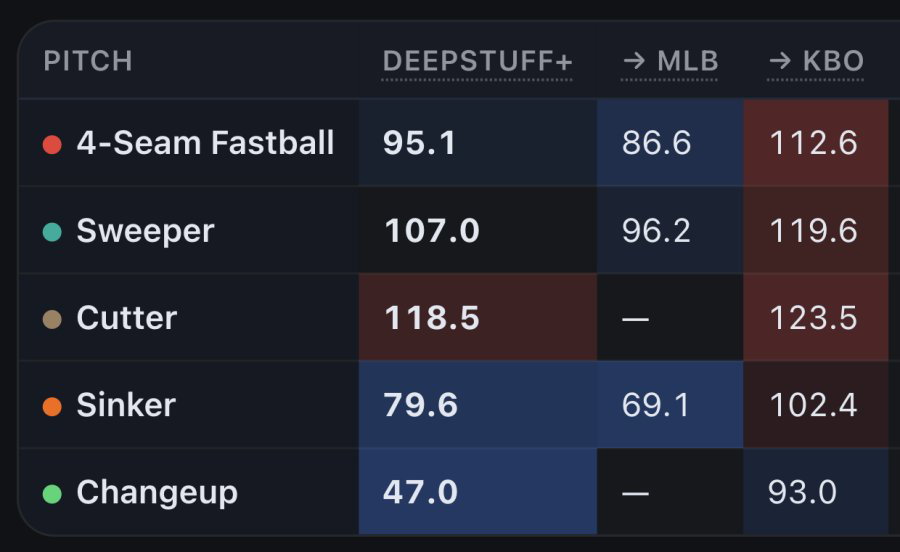
Task: Click the teal Sweeper color dot
Action: click(x=52, y=232)
